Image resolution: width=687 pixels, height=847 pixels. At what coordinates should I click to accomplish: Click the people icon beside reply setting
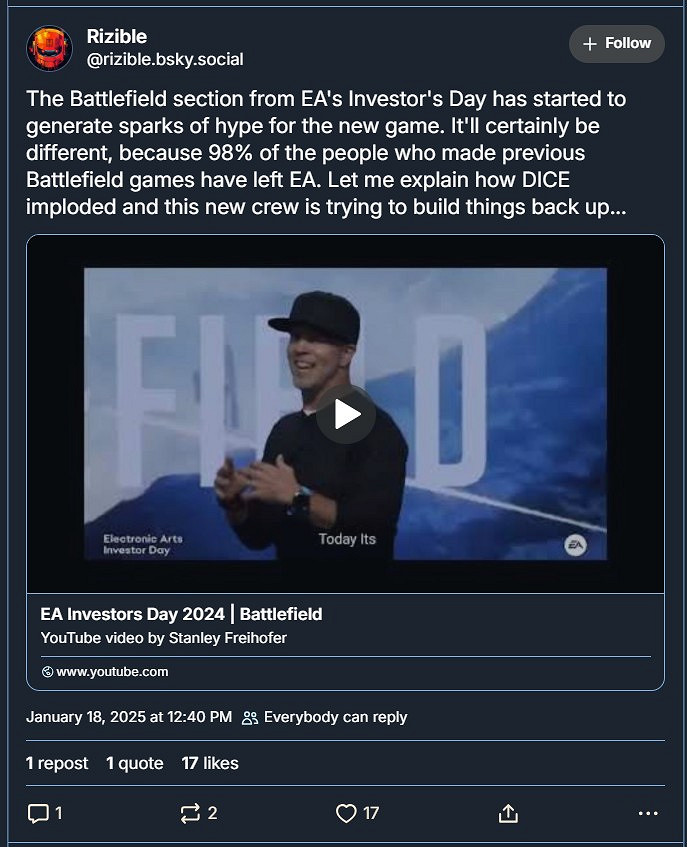point(250,717)
